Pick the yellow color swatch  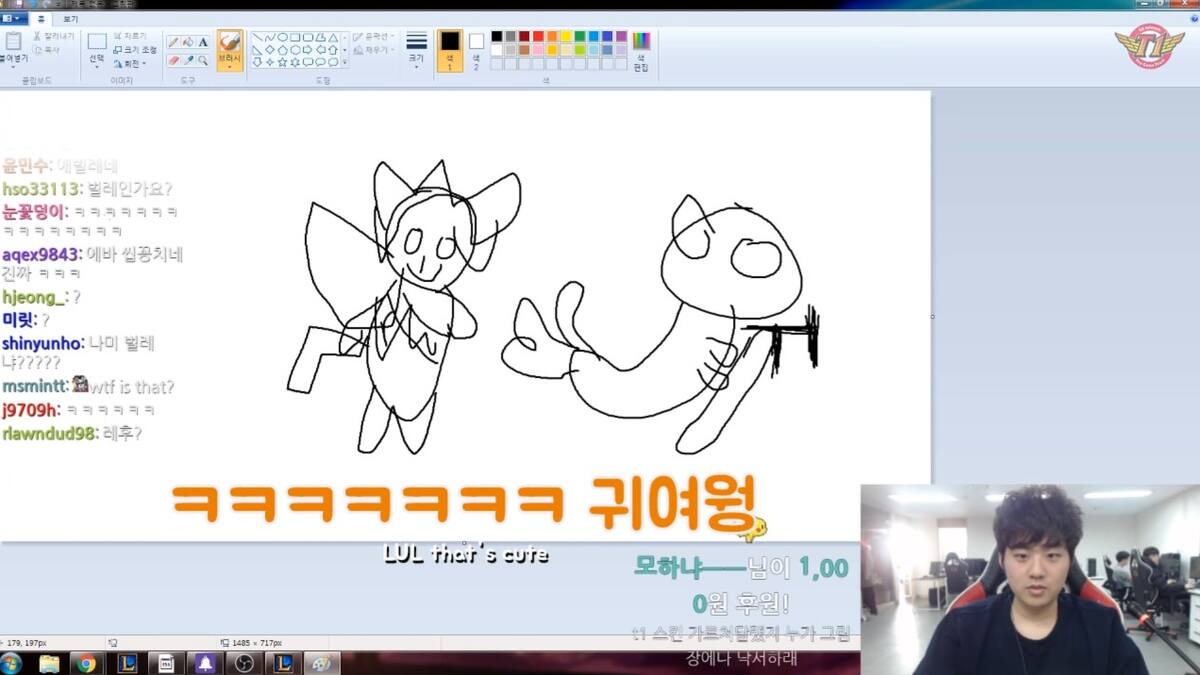[566, 36]
